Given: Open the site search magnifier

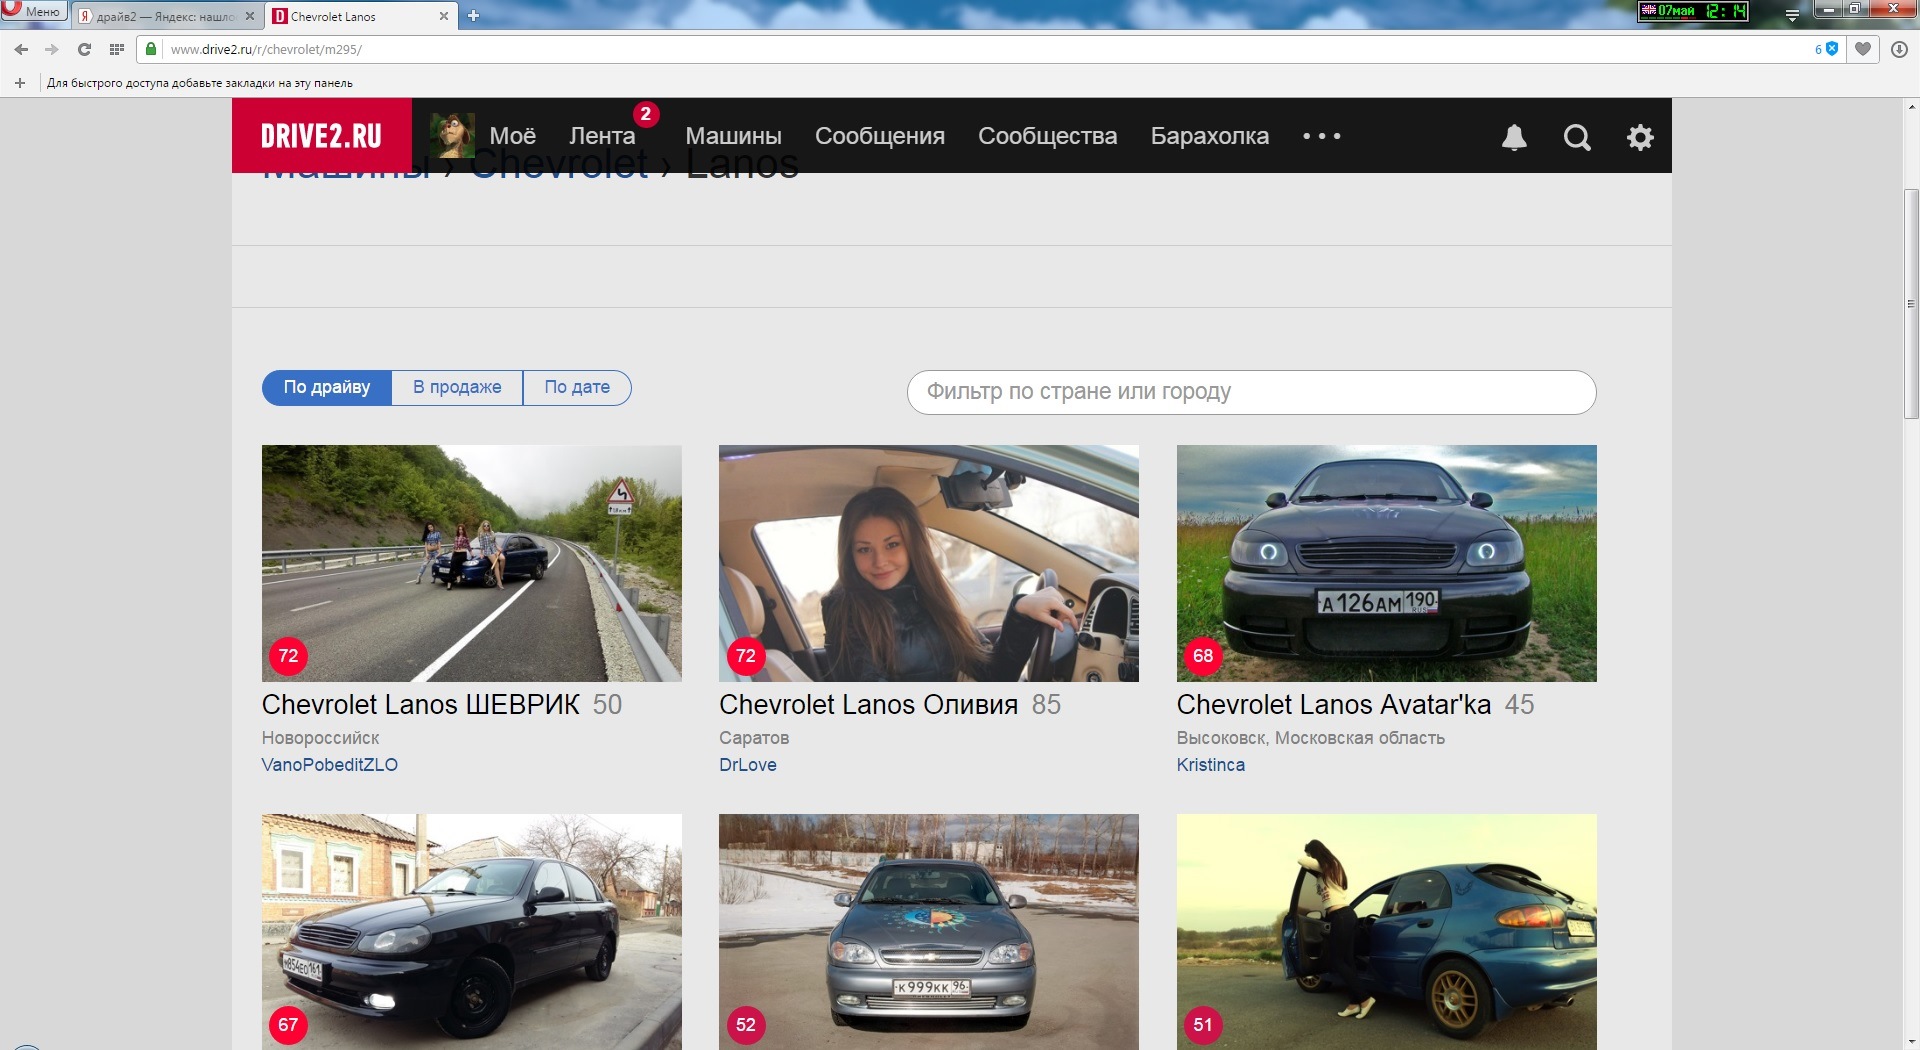Looking at the screenshot, I should (x=1577, y=137).
